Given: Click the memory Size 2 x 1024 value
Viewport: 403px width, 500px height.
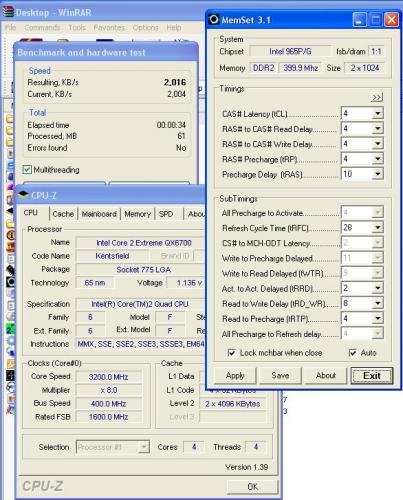Looking at the screenshot, I should pyautogui.click(x=364, y=68).
